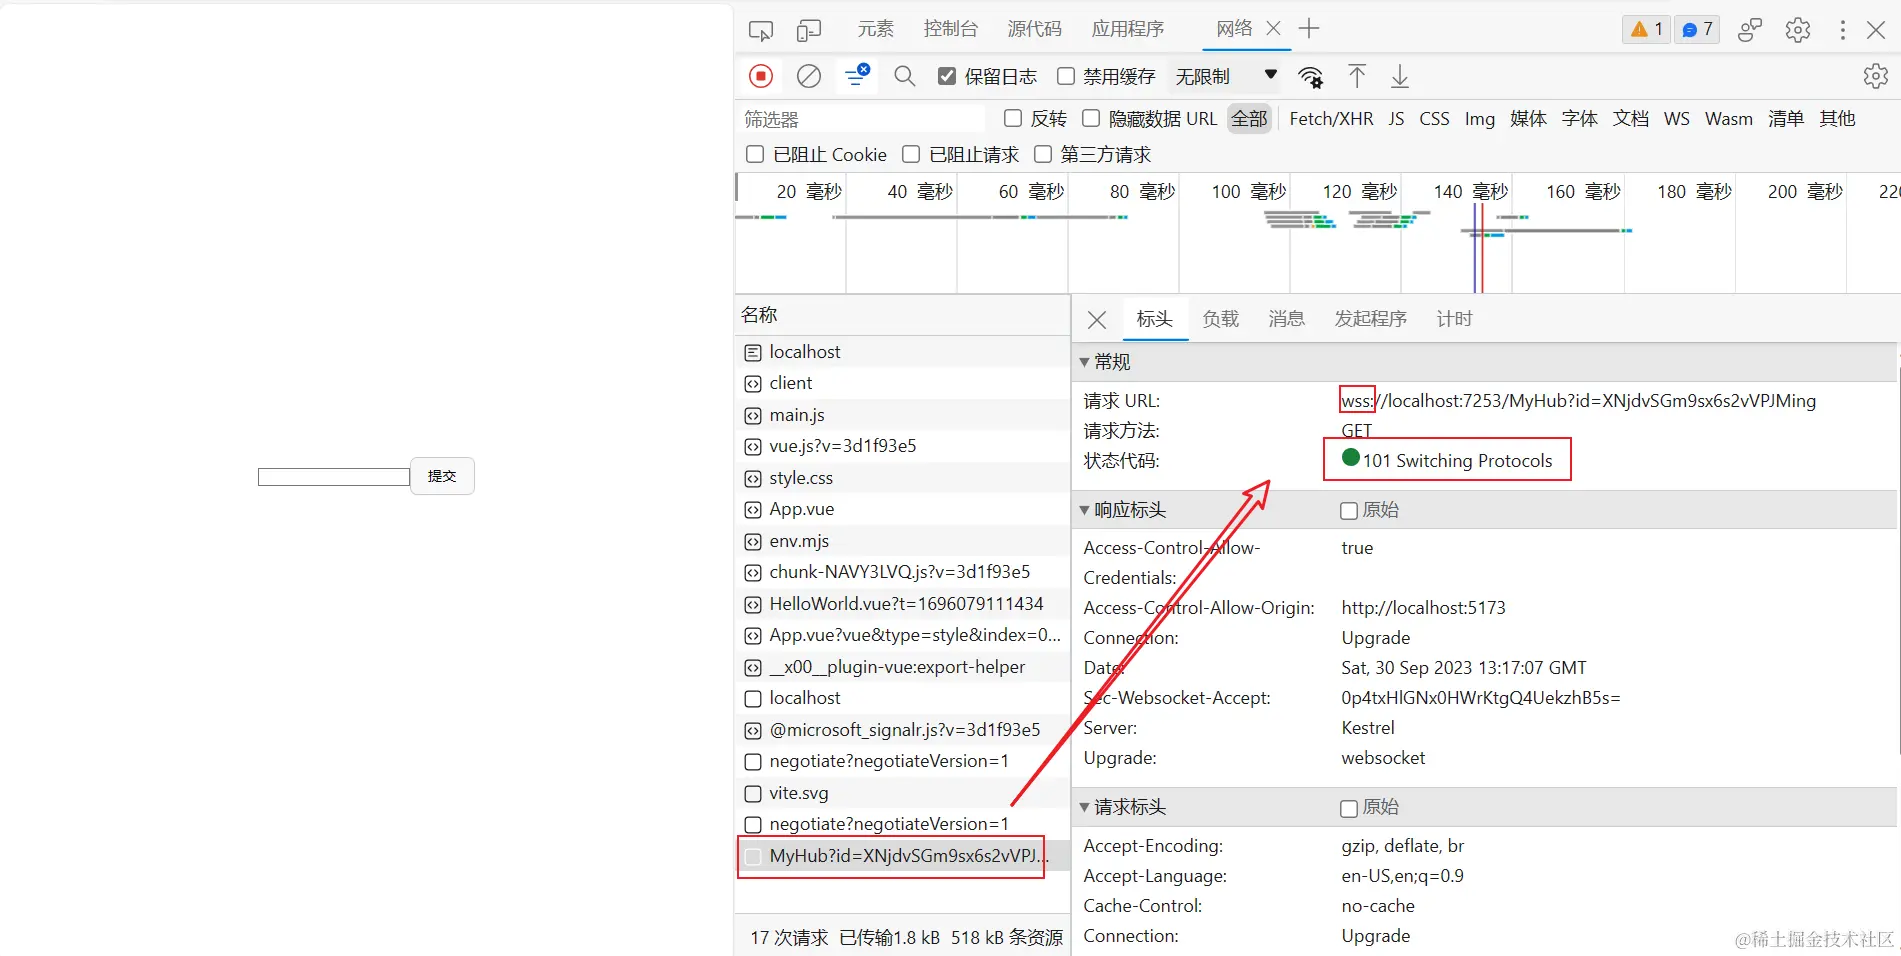Add a new DevTools tab with plus icon
Screen dimensions: 1901x956
tap(1309, 29)
